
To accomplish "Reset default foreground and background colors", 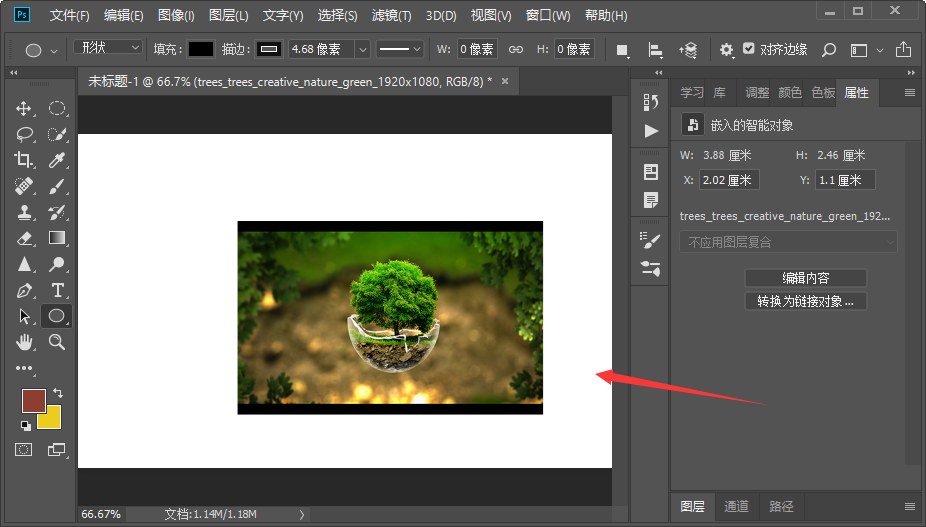I will coord(25,425).
